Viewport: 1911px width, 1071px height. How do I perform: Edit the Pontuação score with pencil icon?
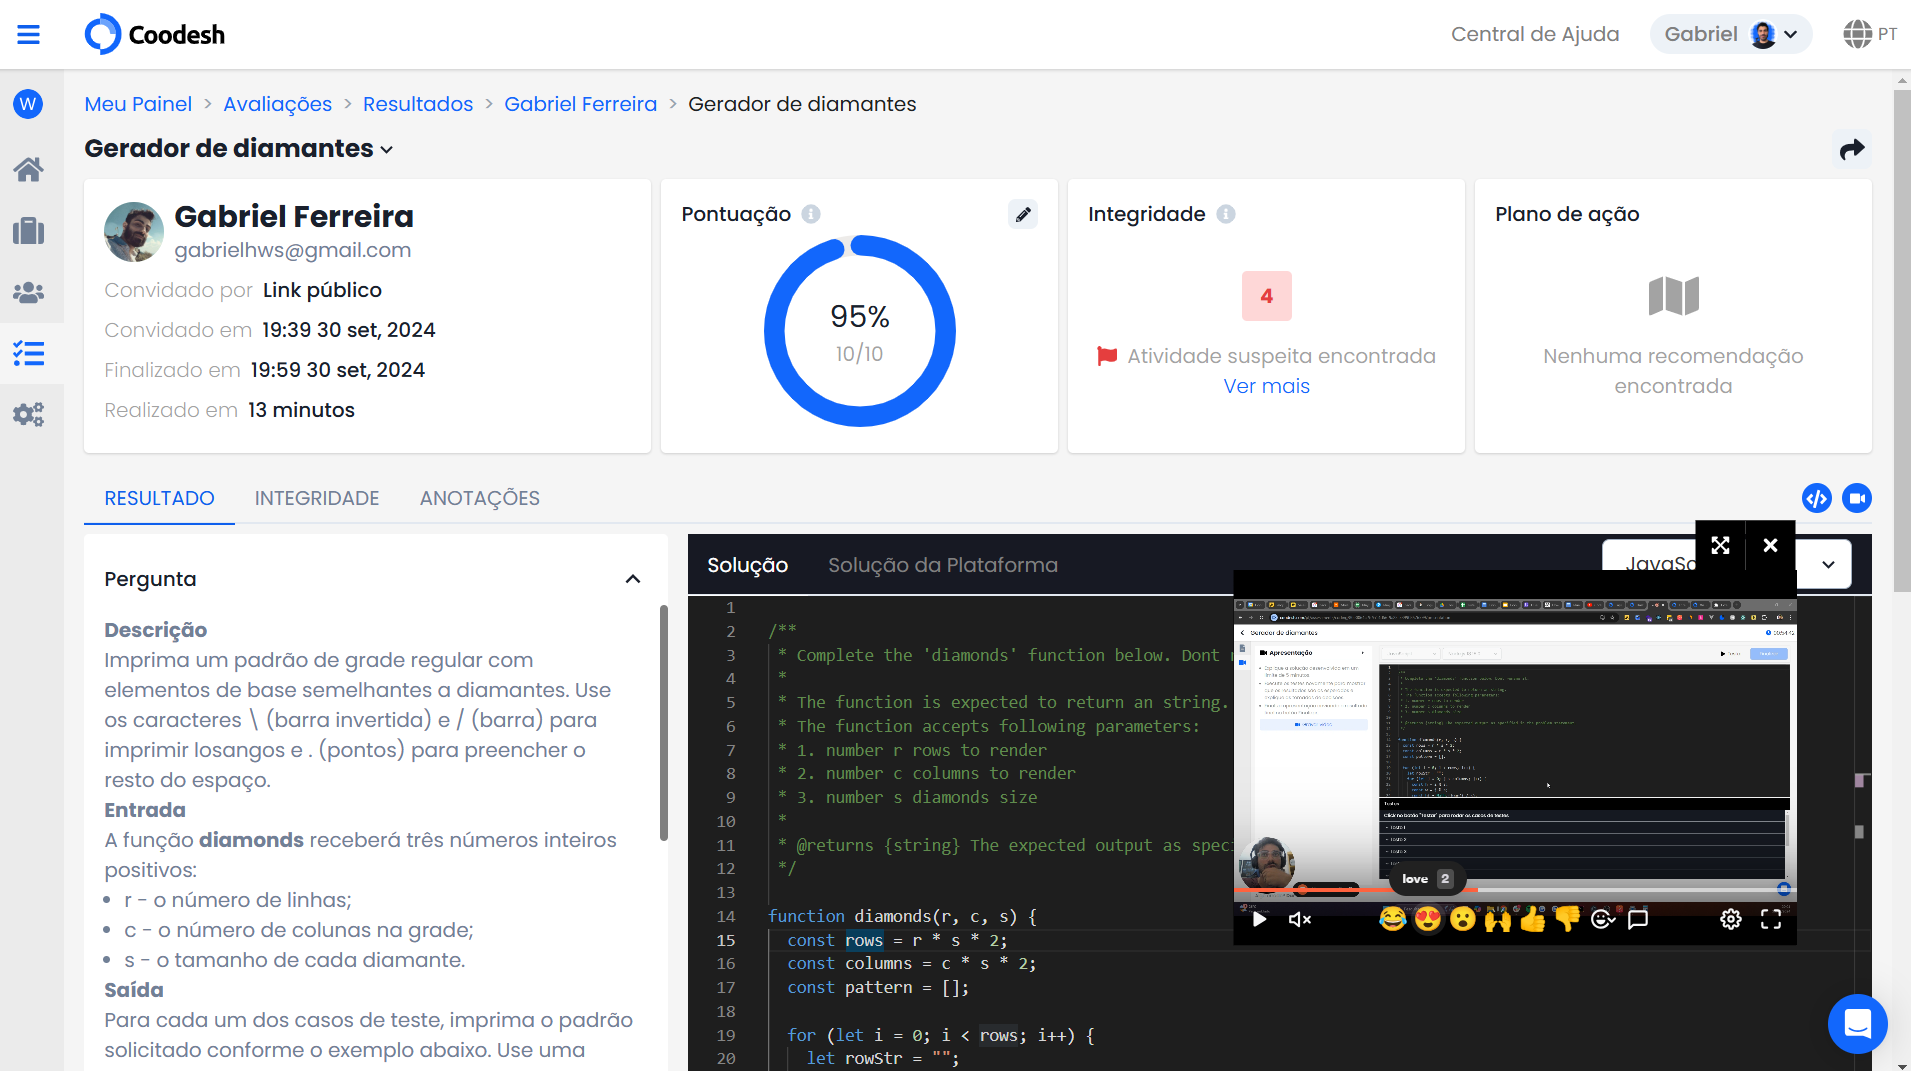coord(1023,214)
